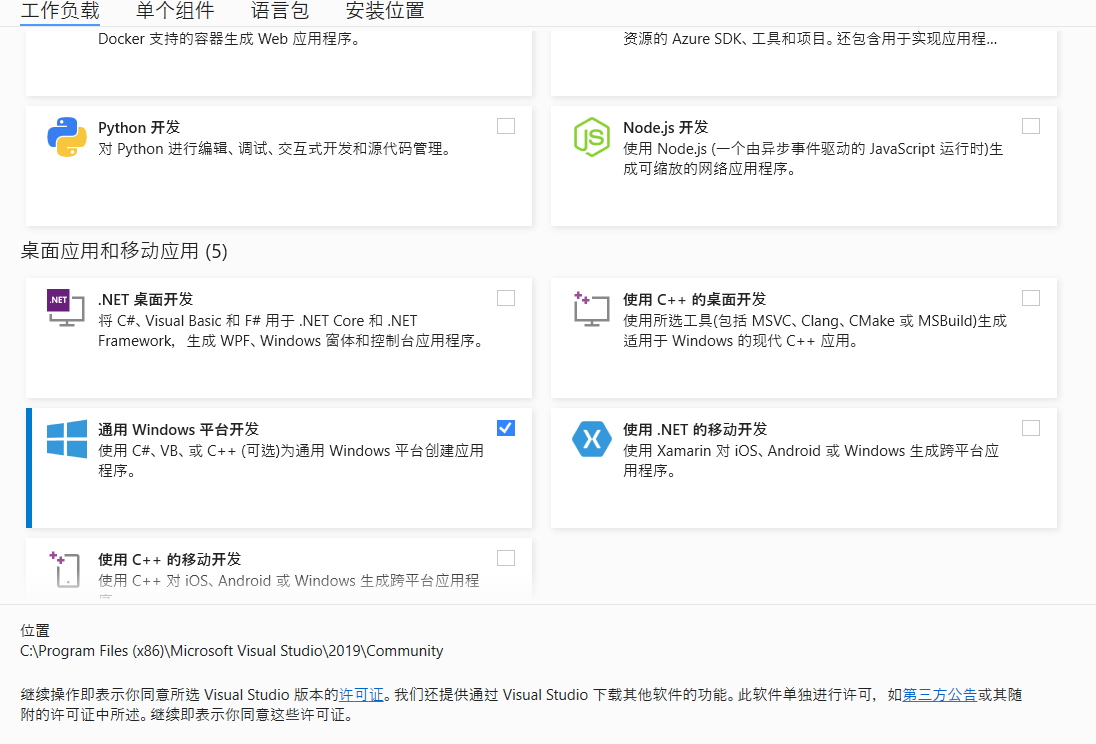Click the Xamarin X icon
This screenshot has height=744, width=1096.
coord(591,439)
